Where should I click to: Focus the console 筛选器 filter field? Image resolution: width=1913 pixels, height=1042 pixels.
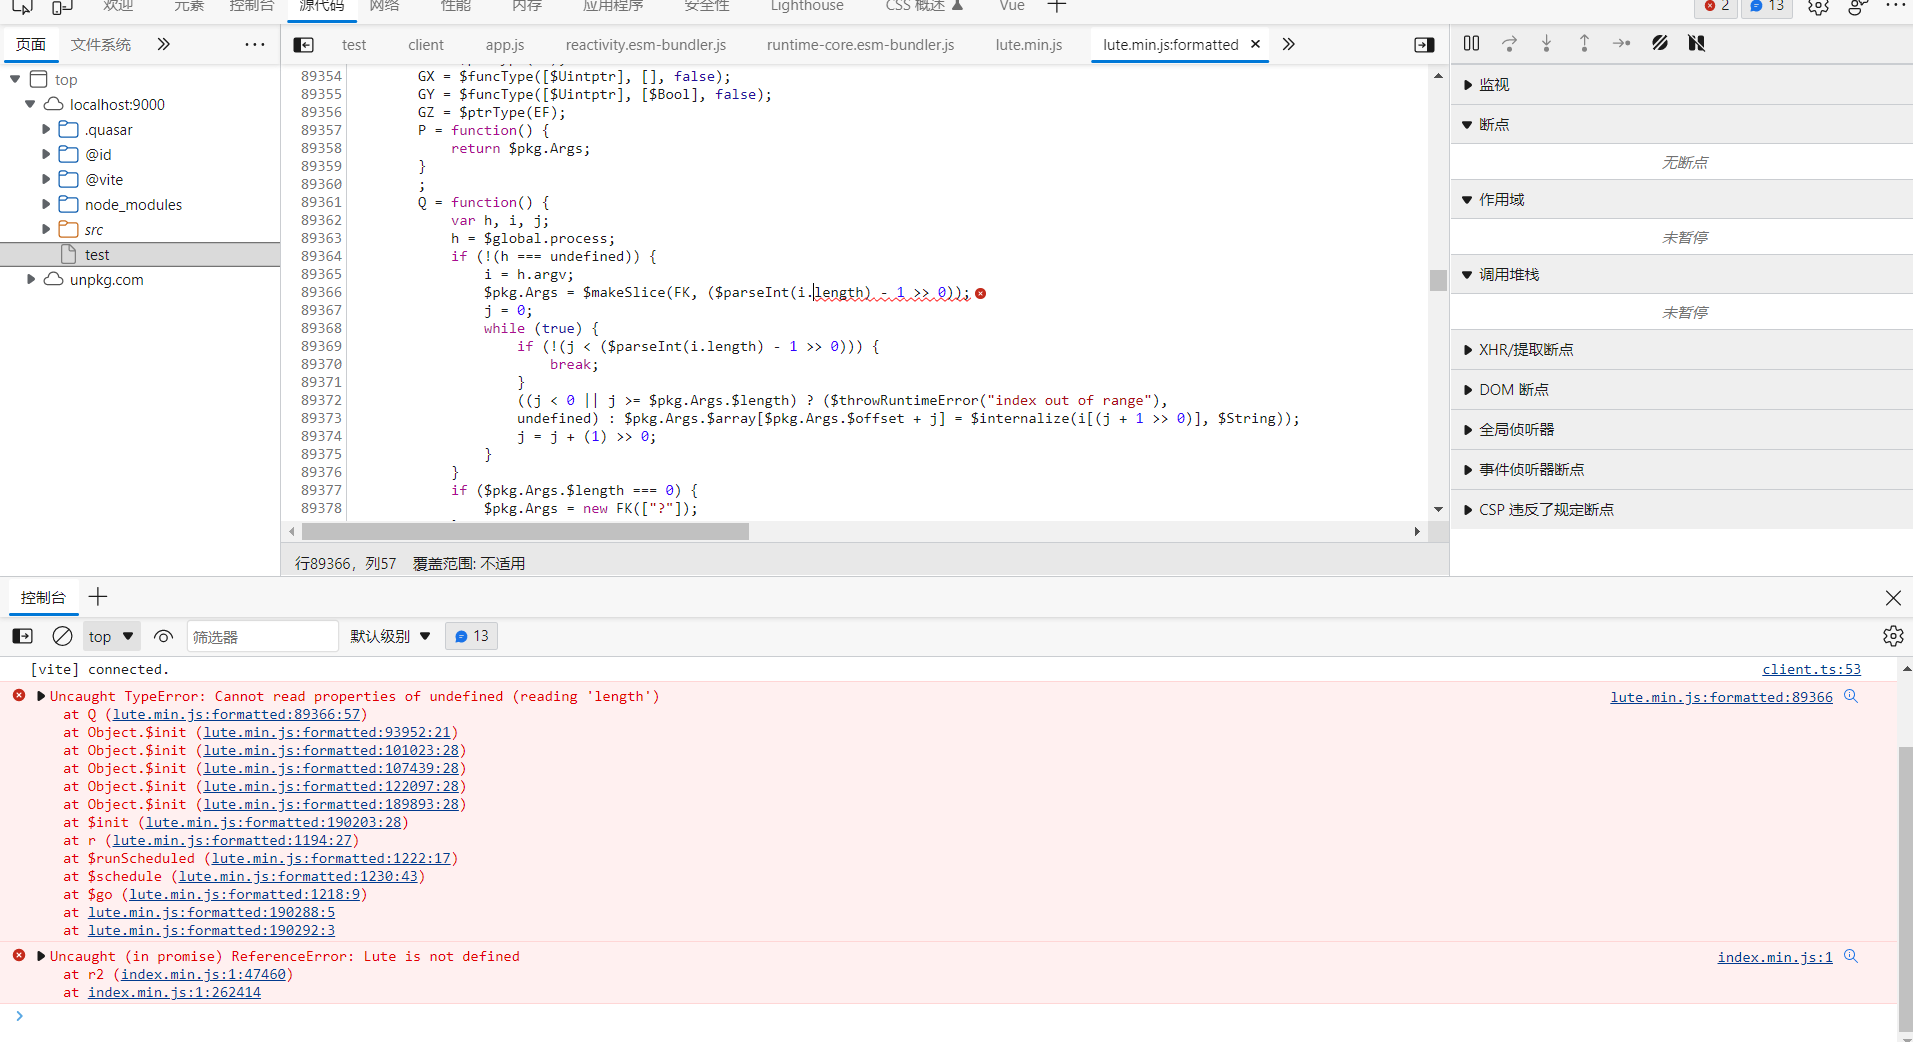[262, 636]
